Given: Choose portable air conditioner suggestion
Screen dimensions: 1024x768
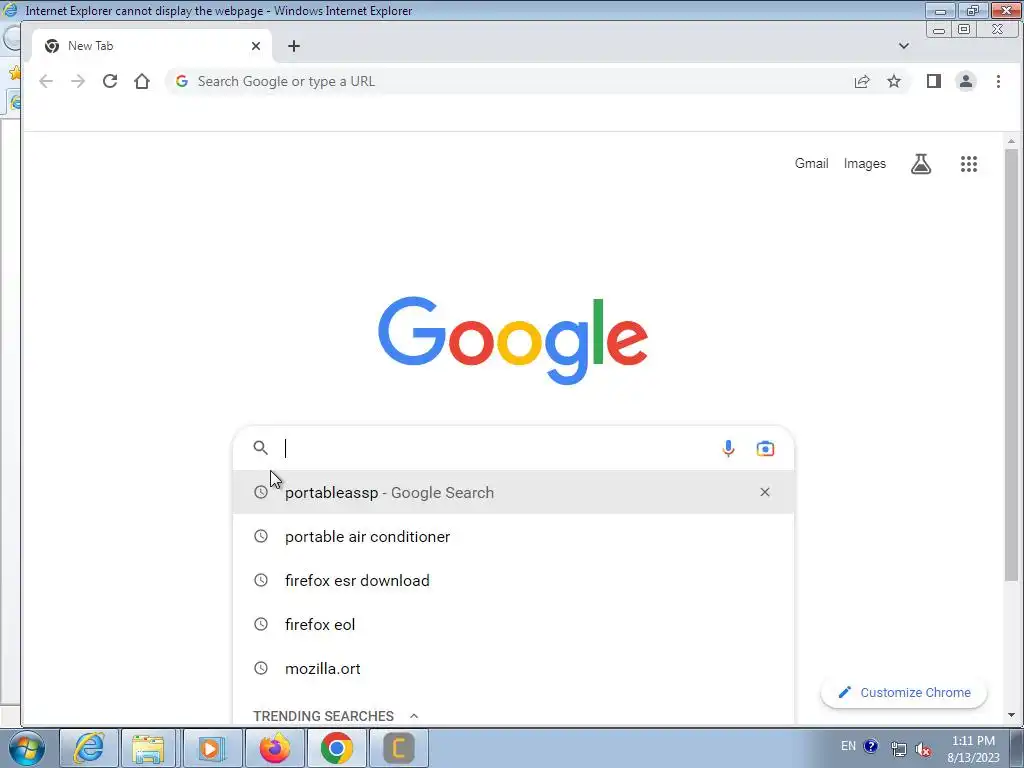Looking at the screenshot, I should coord(513,536).
